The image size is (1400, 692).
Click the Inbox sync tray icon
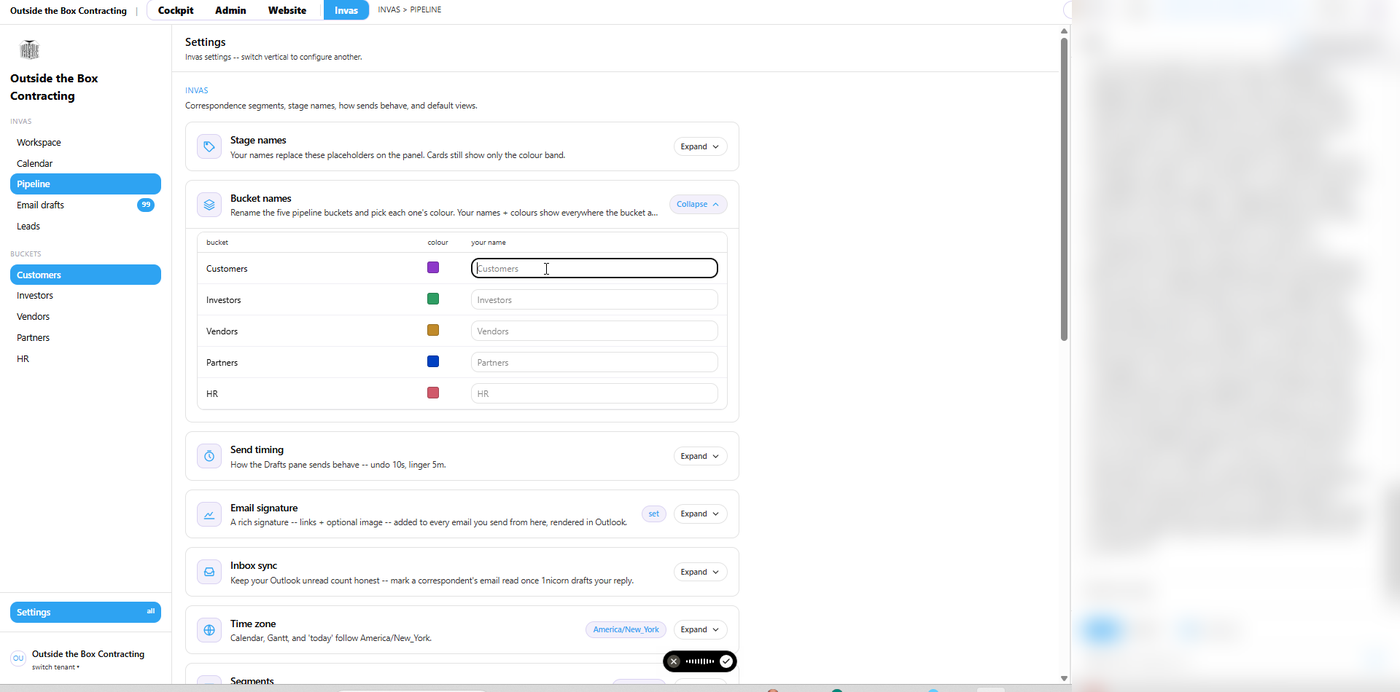point(209,572)
